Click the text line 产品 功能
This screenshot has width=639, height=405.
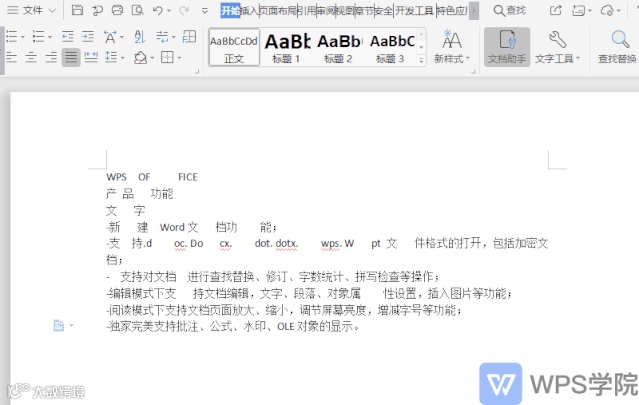(x=140, y=194)
